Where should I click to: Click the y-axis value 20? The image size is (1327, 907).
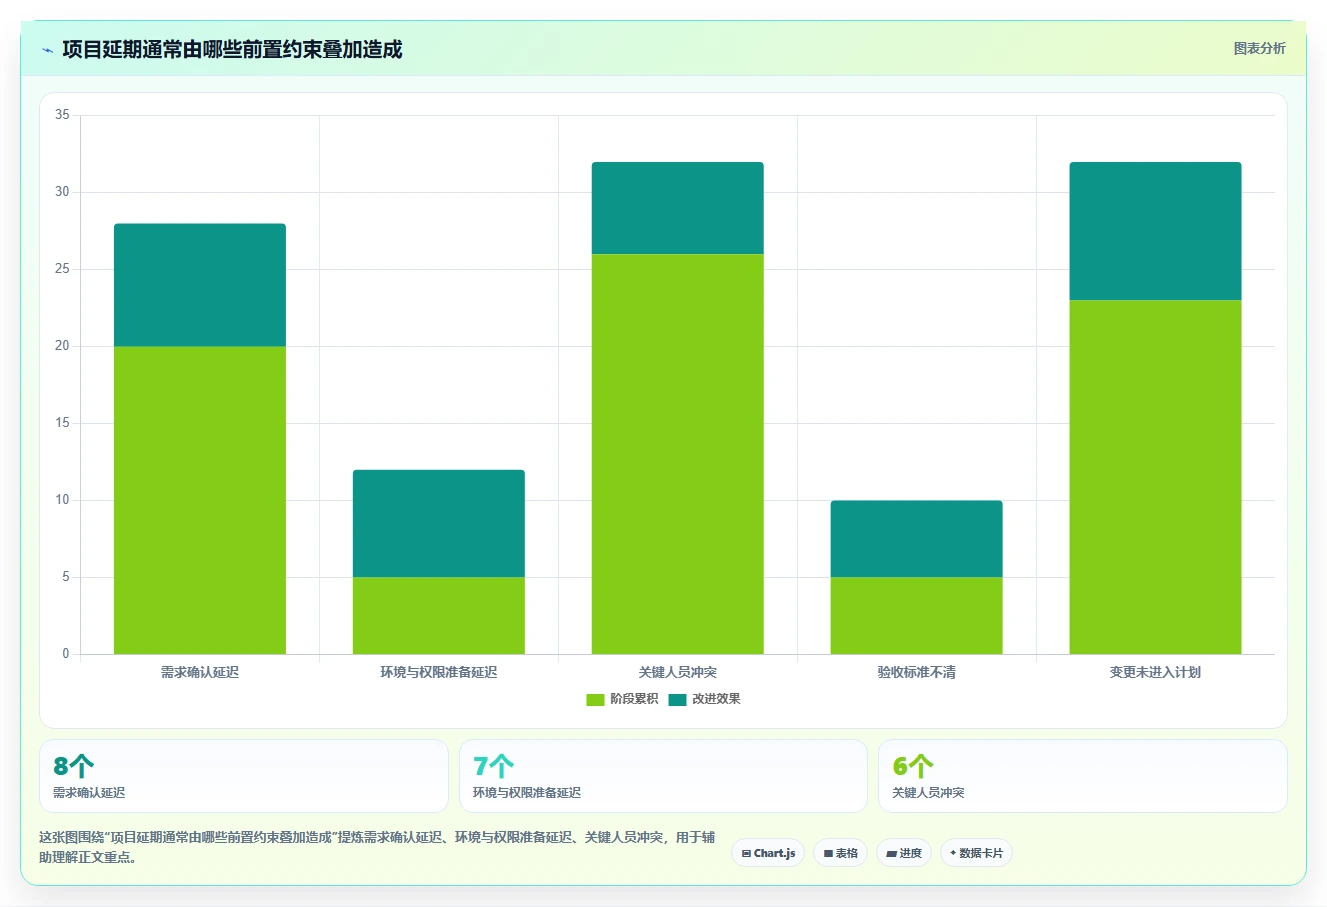(62, 346)
